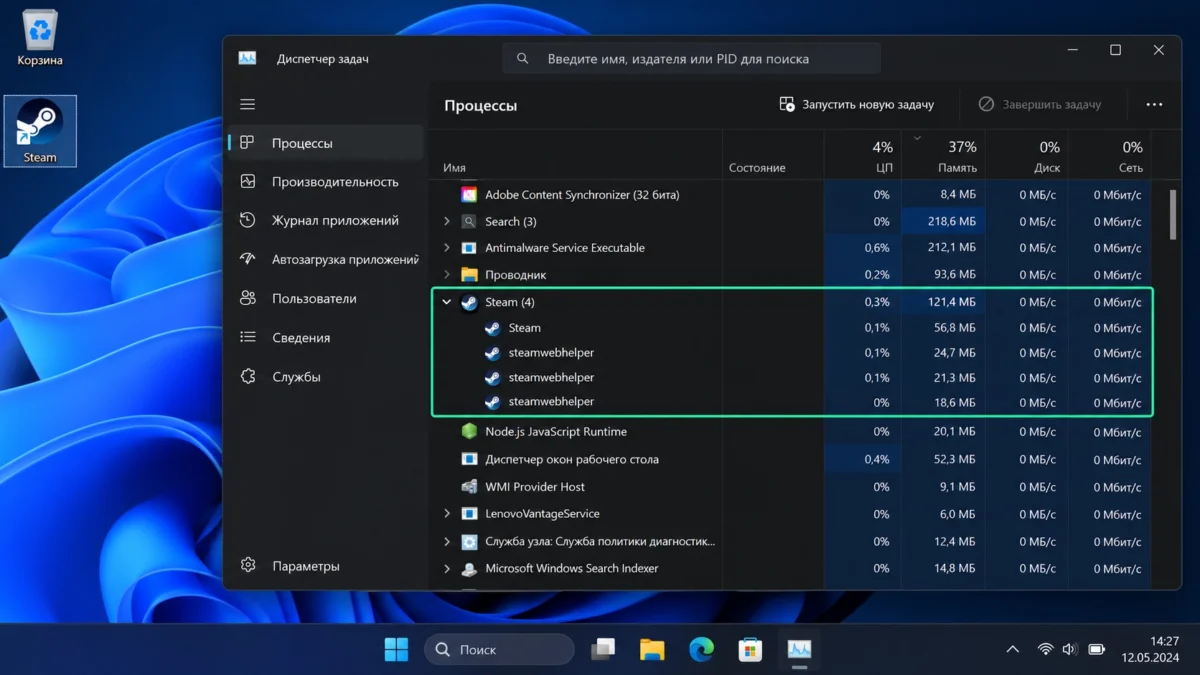
Task: Open the Автозагрузка приложений tab
Action: point(327,260)
